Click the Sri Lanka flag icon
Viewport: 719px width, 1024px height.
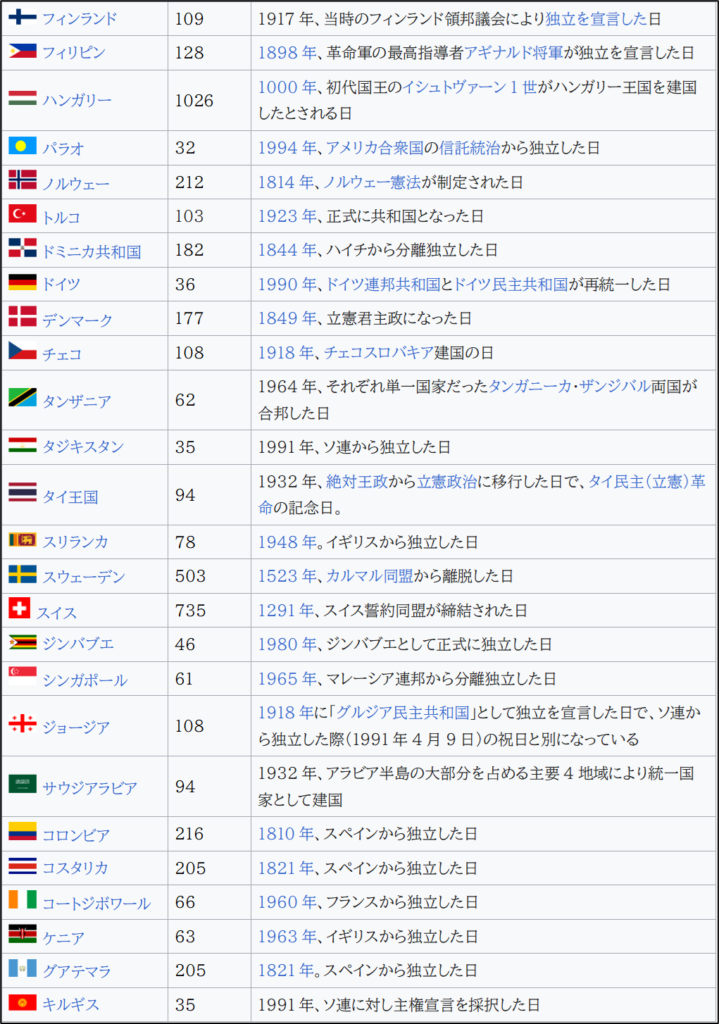22,540
